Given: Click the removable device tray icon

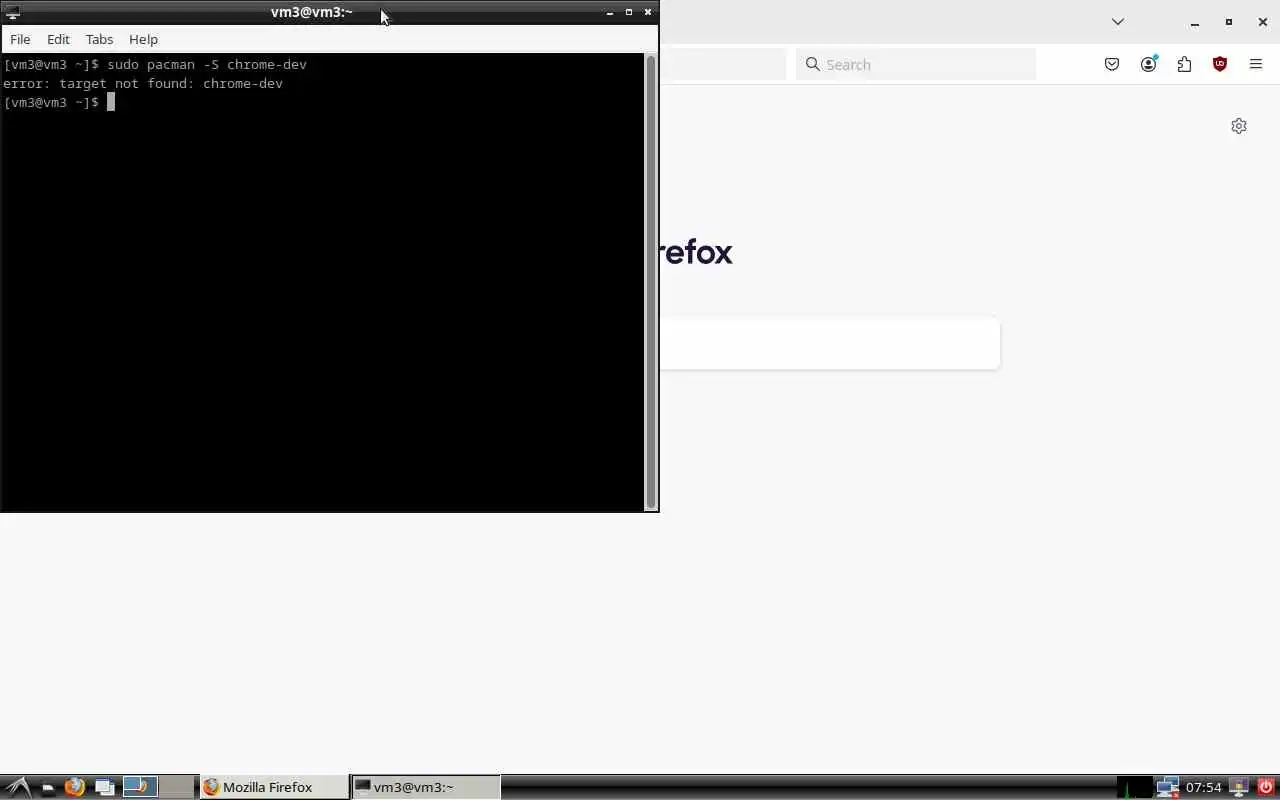Looking at the screenshot, I should pos(1239,787).
